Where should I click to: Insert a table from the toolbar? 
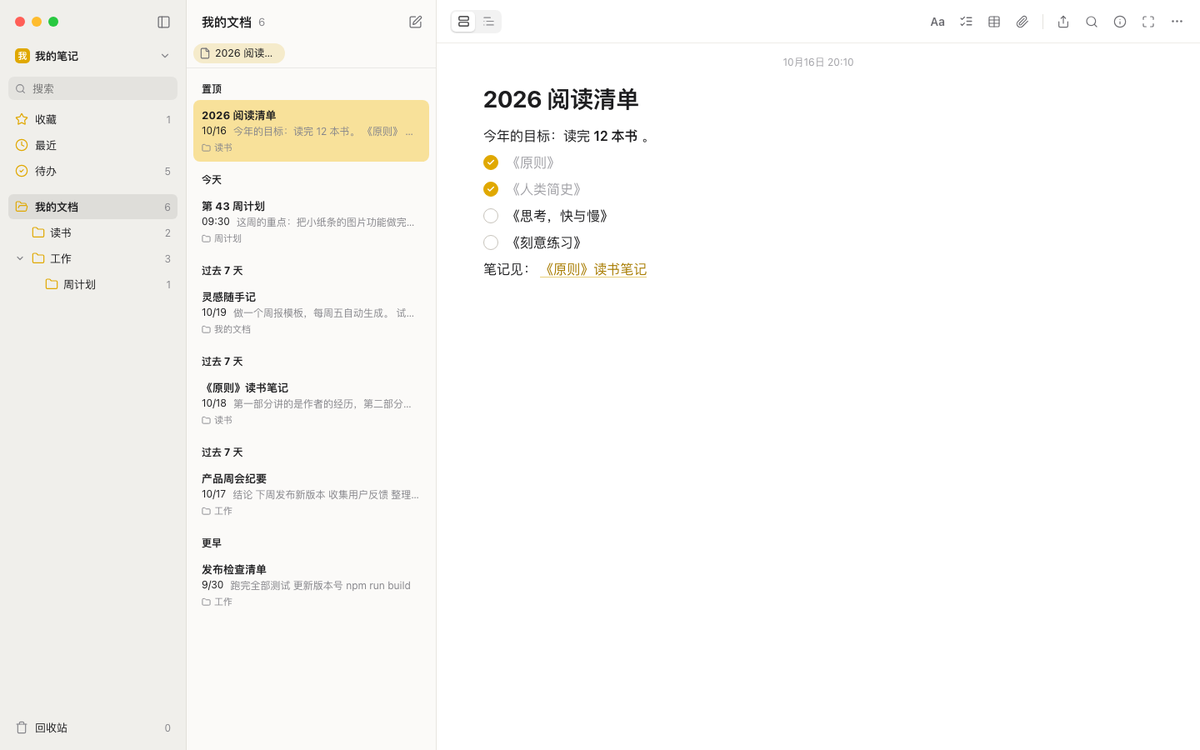[994, 22]
